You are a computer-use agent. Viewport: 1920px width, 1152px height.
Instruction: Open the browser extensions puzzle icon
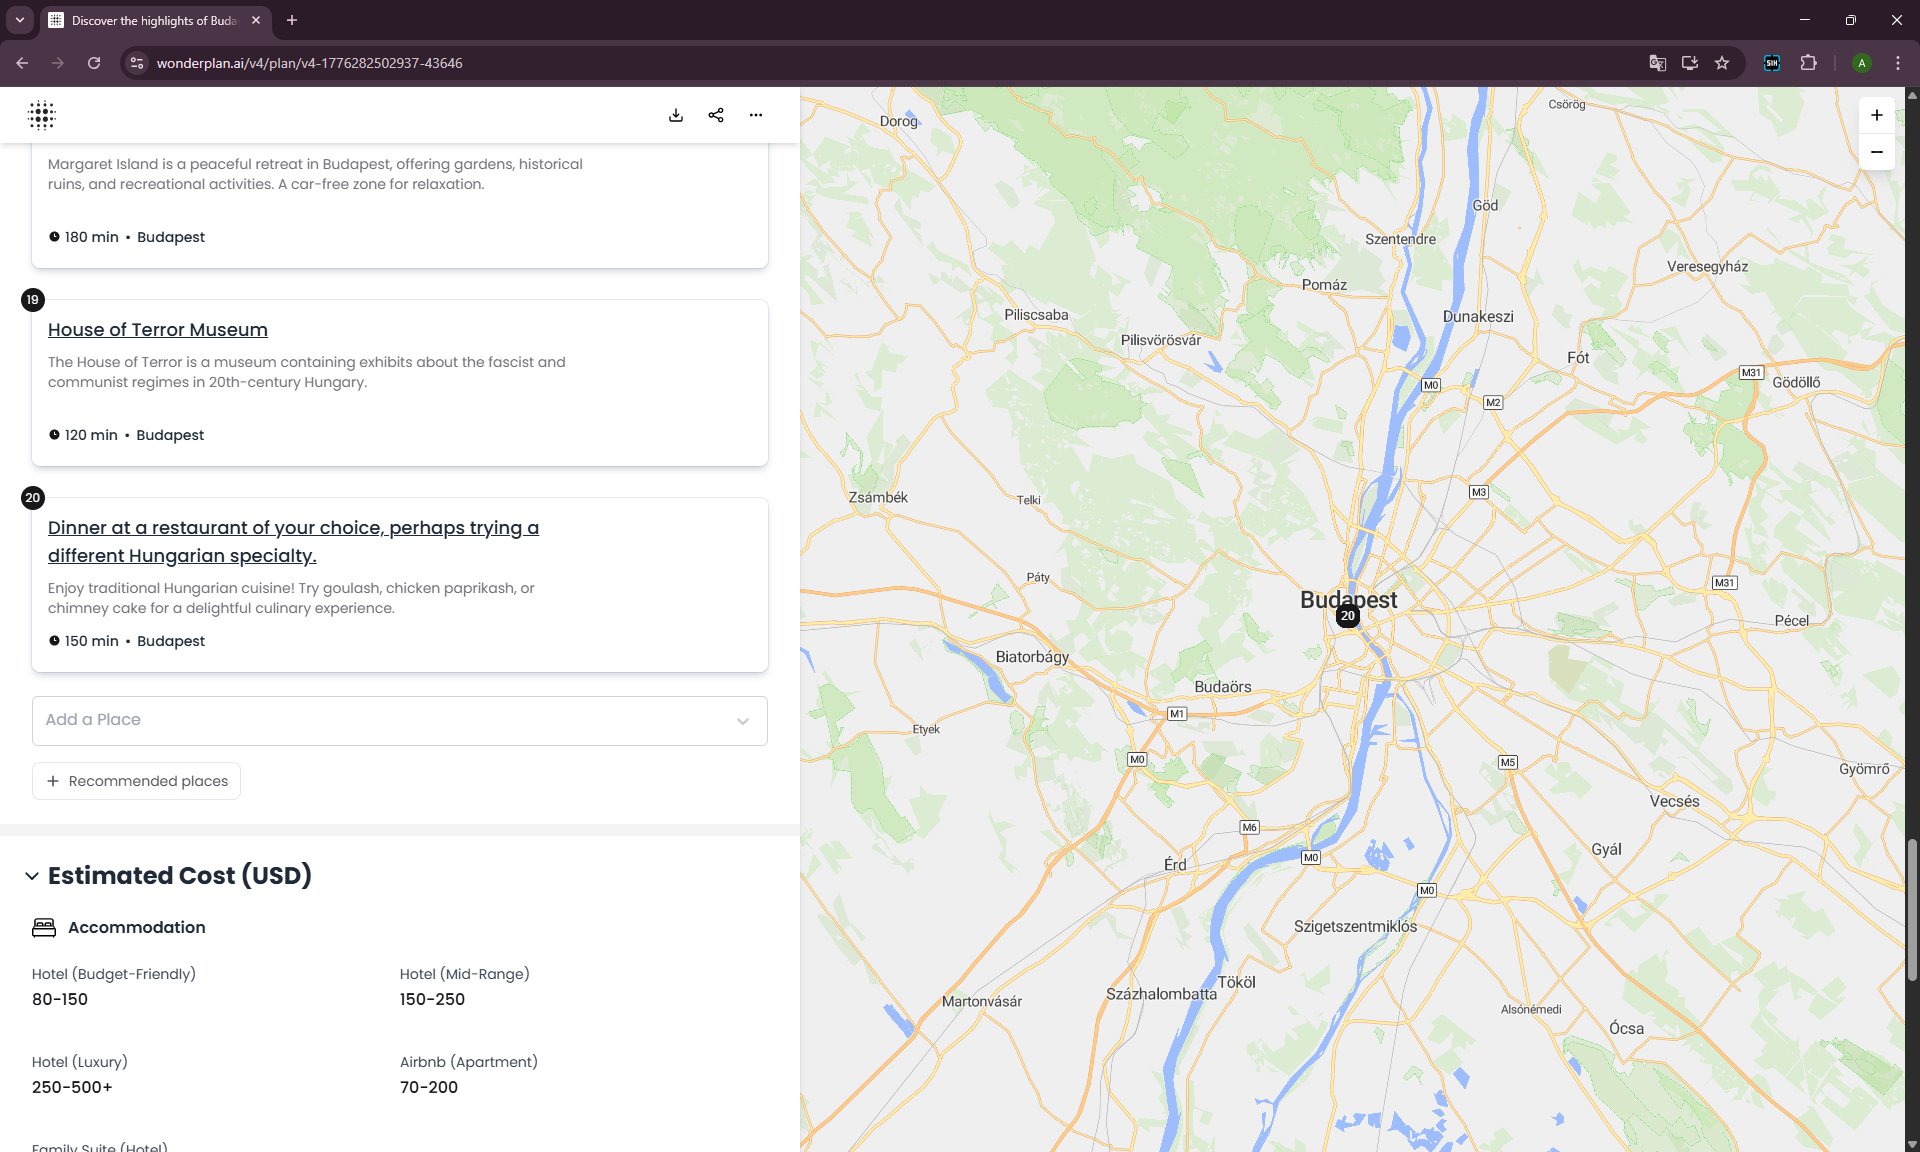1808,63
